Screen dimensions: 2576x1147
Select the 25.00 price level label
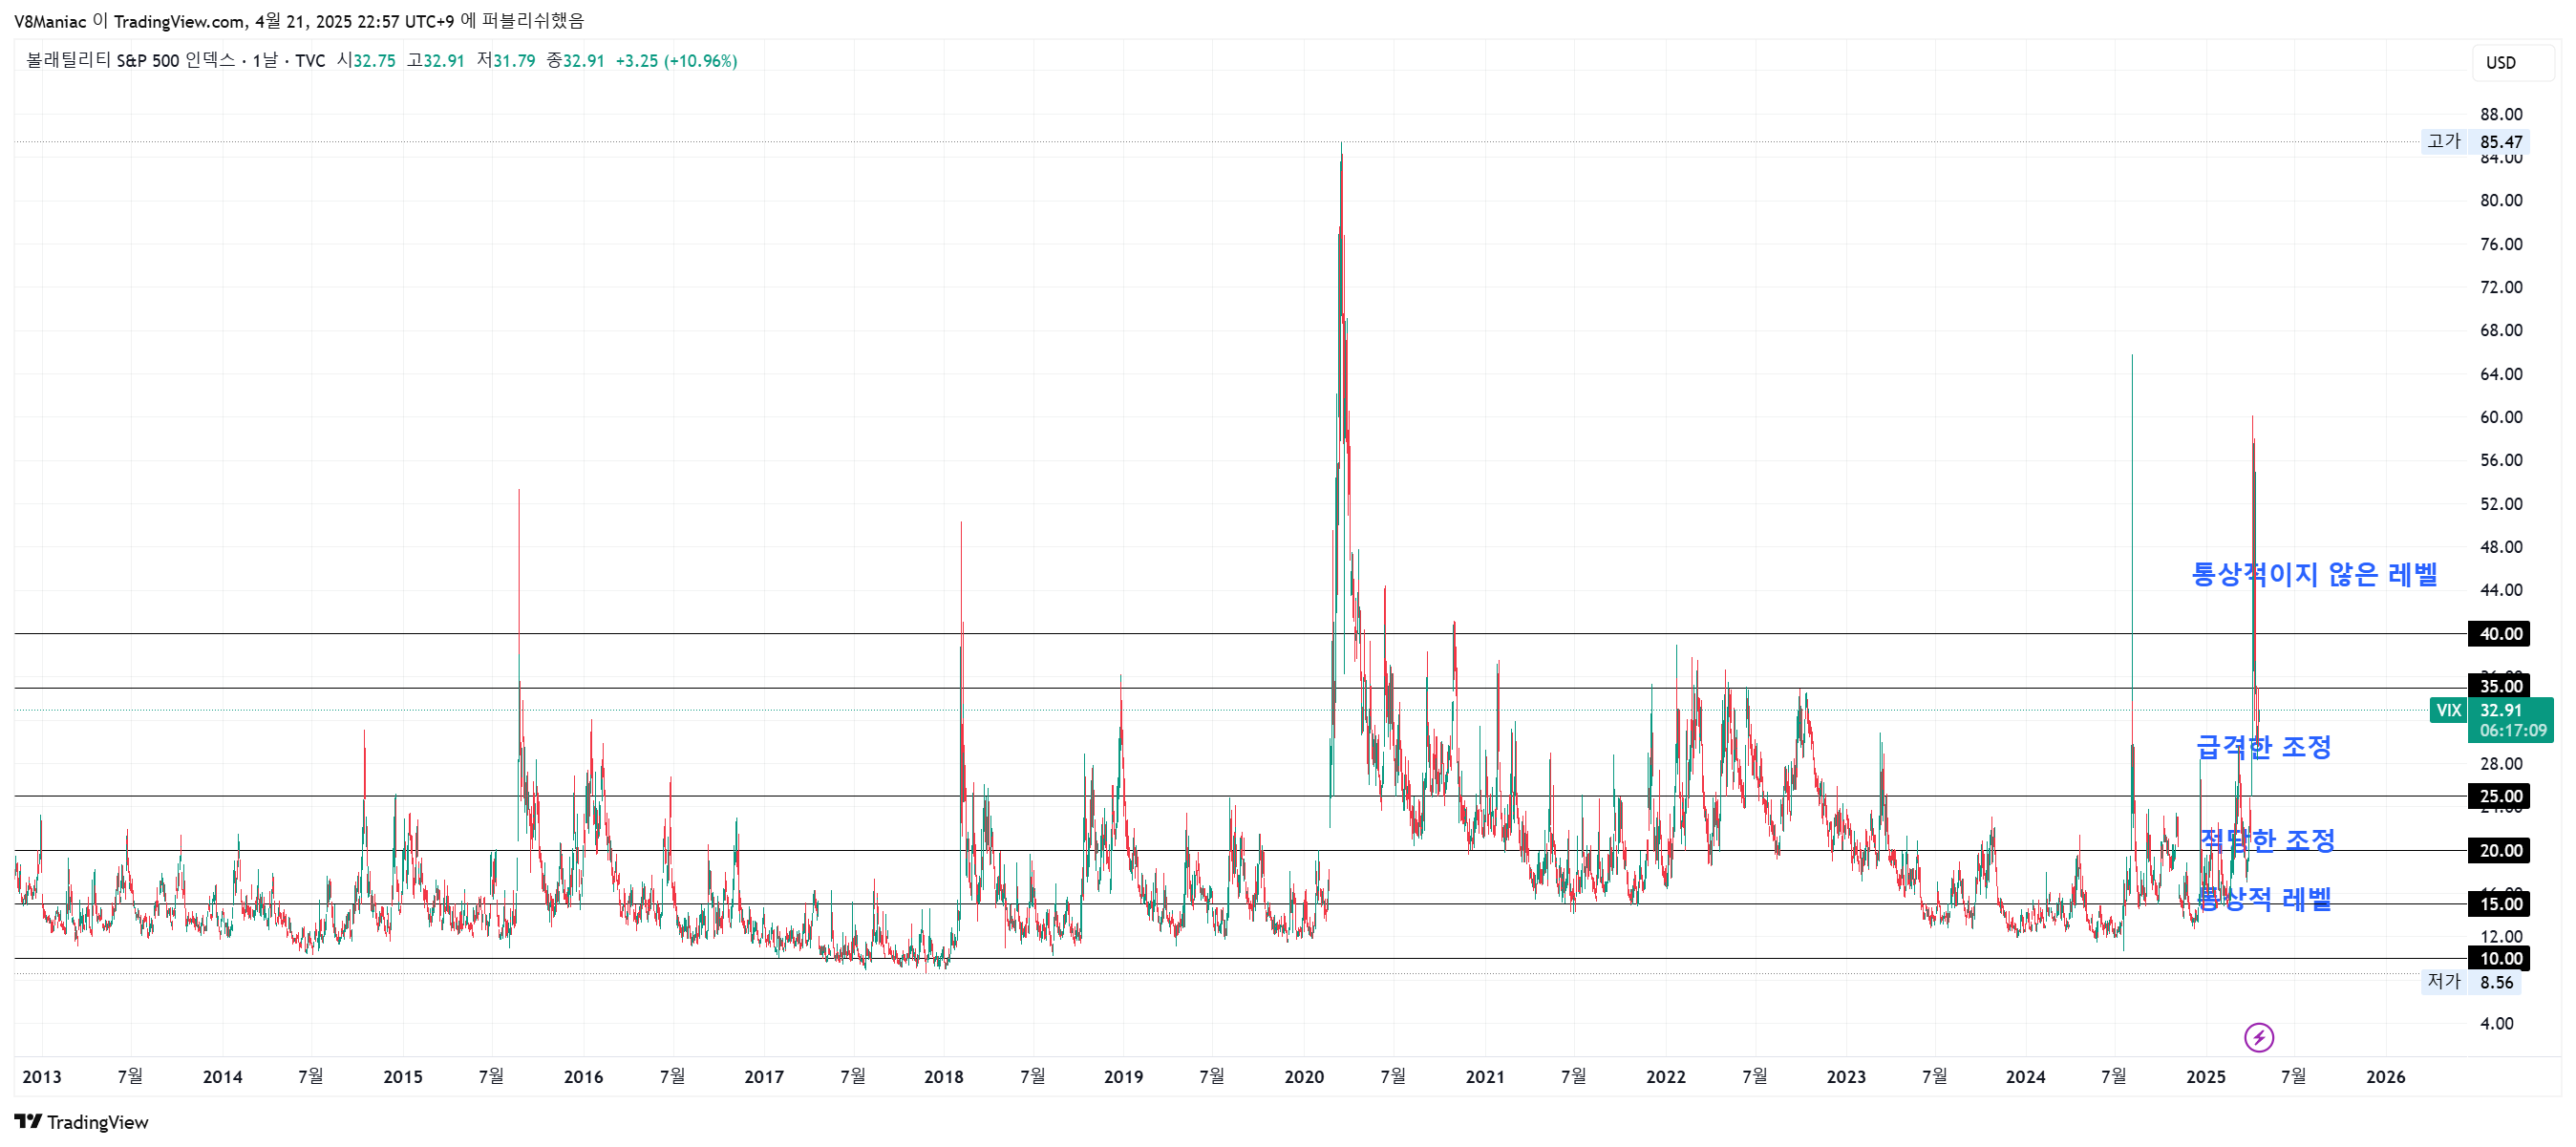pyautogui.click(x=2500, y=797)
